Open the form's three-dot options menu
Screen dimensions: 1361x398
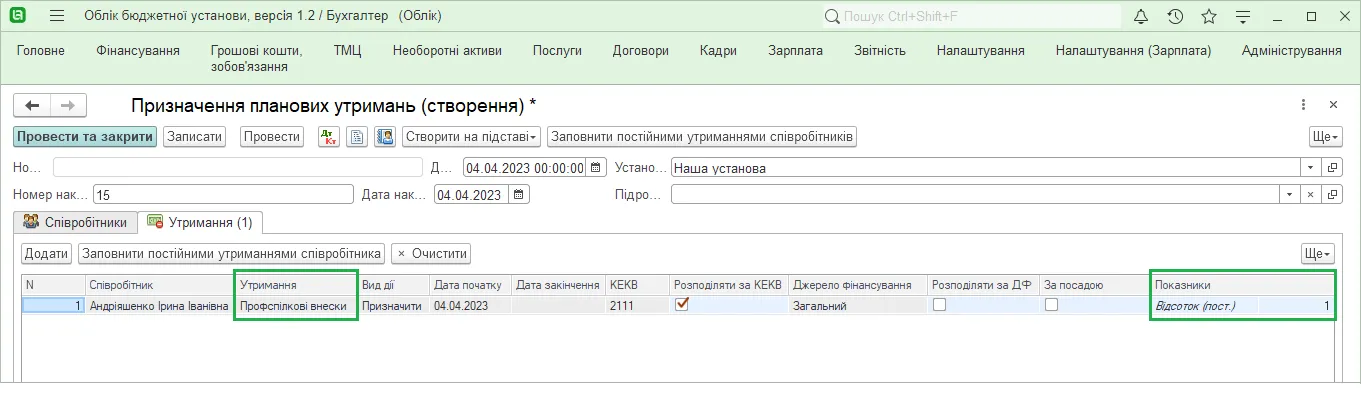(x=1303, y=105)
